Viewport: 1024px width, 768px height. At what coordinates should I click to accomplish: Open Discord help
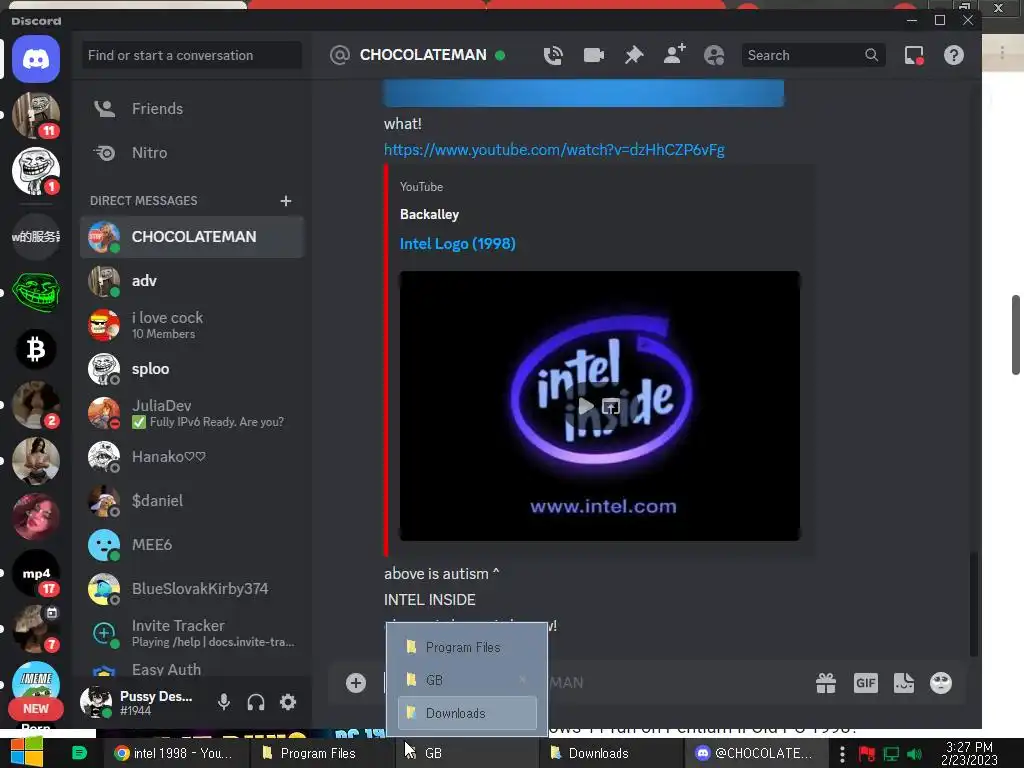click(953, 56)
